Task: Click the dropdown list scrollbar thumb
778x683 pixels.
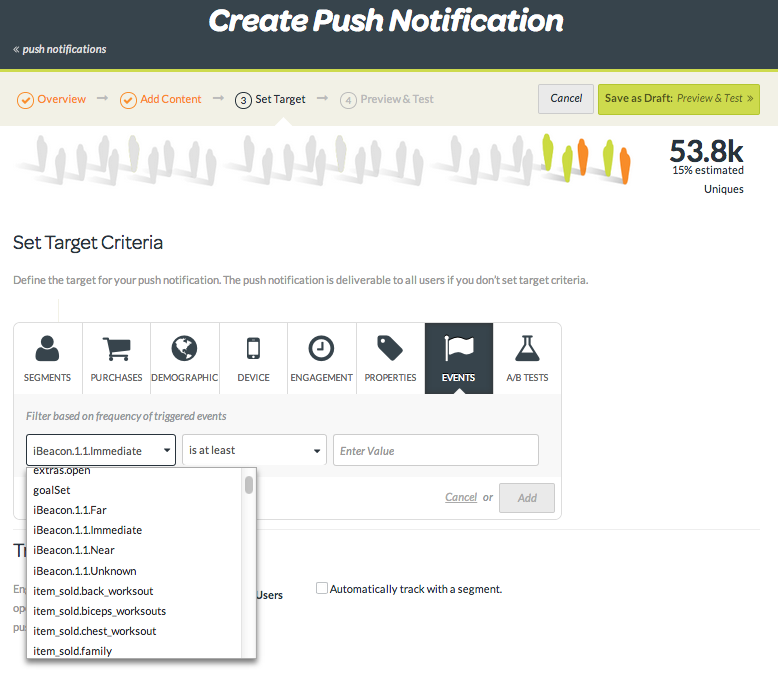Action: (249, 485)
